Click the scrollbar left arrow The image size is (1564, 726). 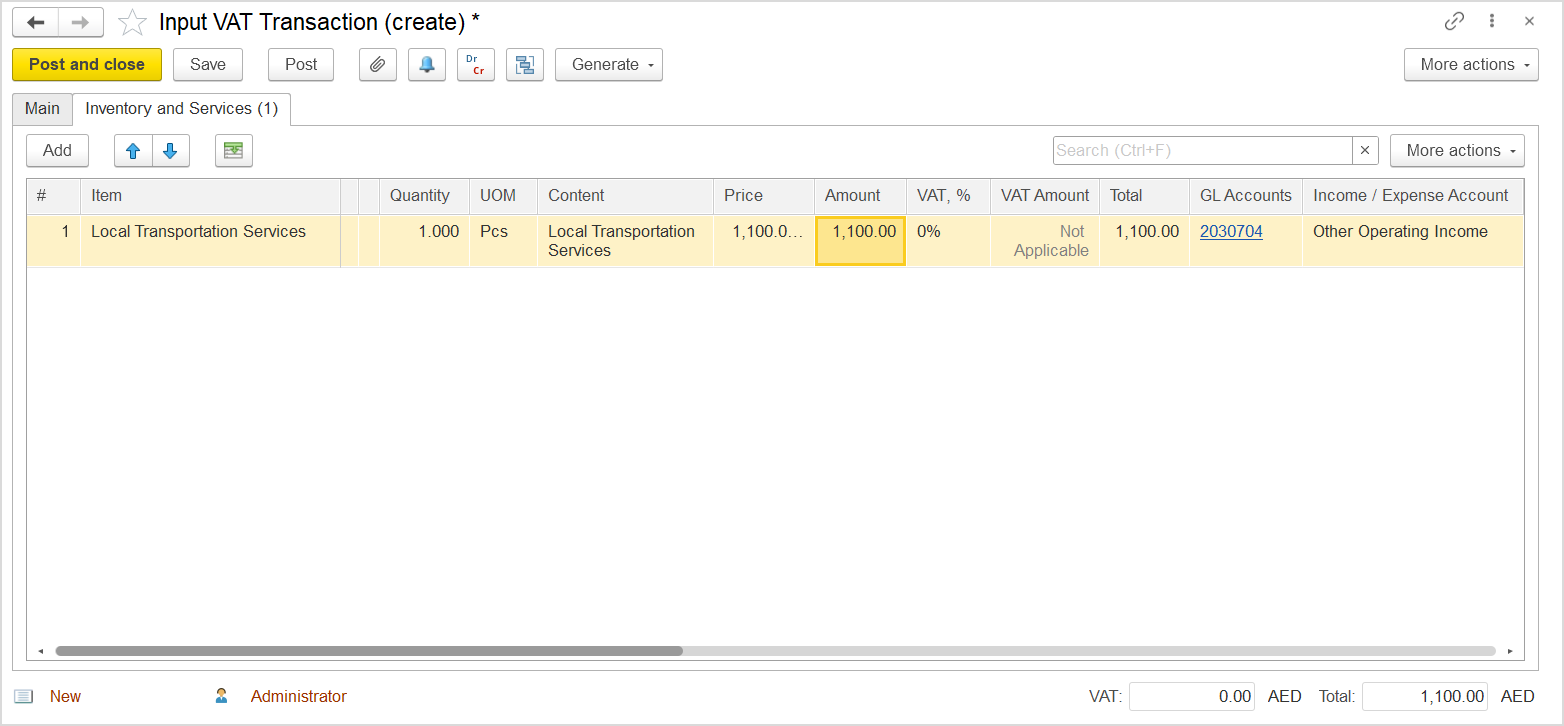click(41, 651)
